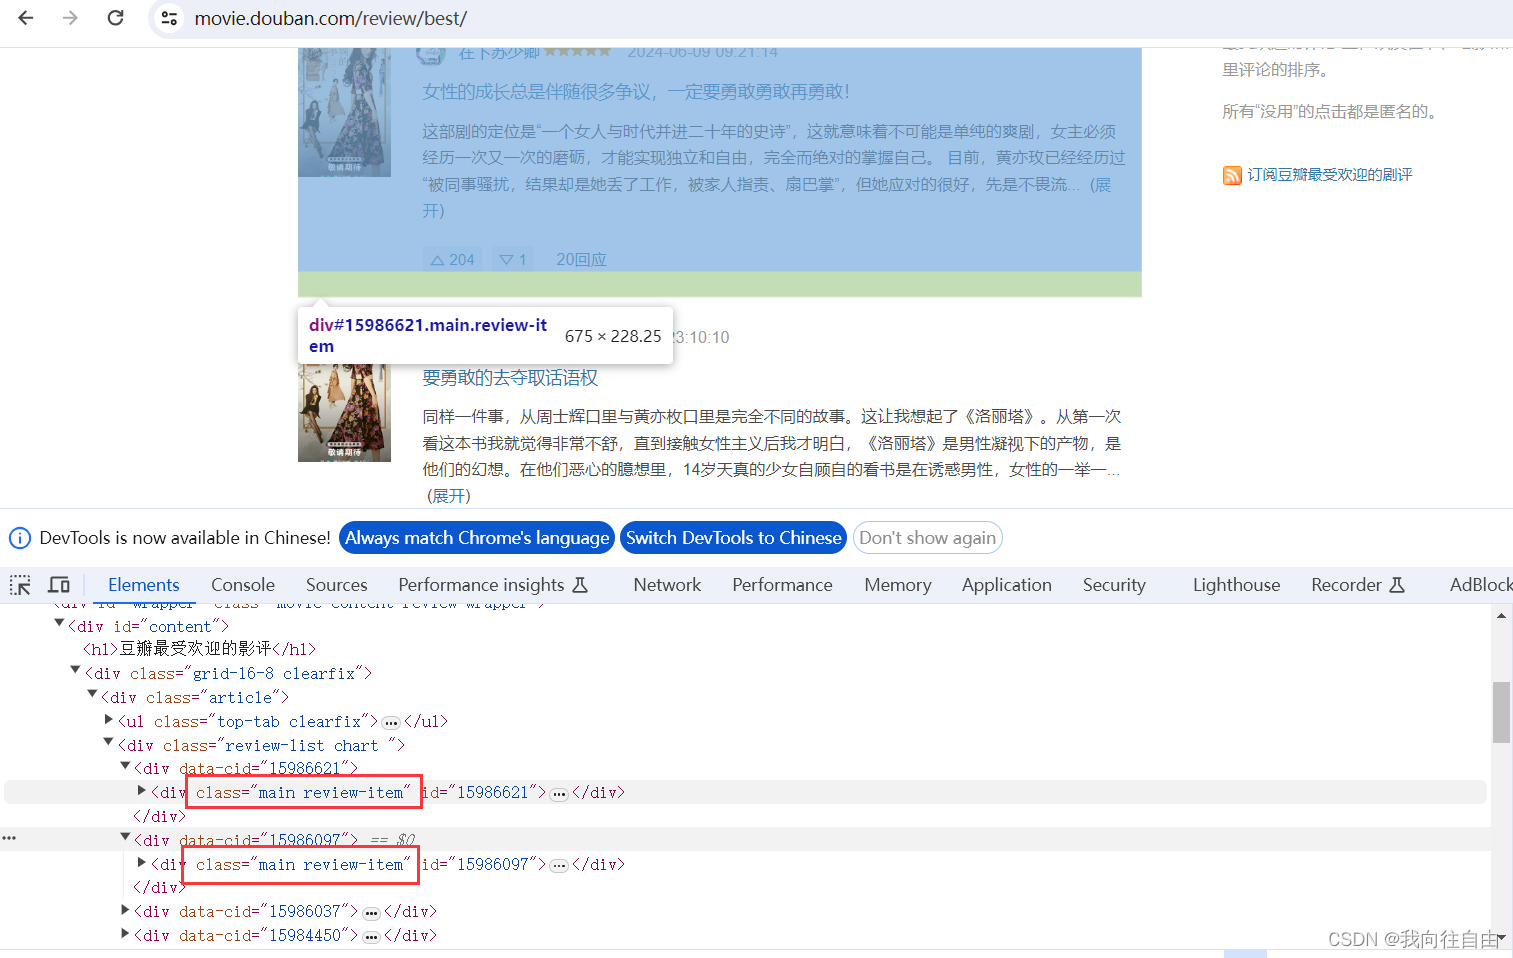Expand the div id="15986097" review-item node
This screenshot has height=958, width=1513.
142,863
